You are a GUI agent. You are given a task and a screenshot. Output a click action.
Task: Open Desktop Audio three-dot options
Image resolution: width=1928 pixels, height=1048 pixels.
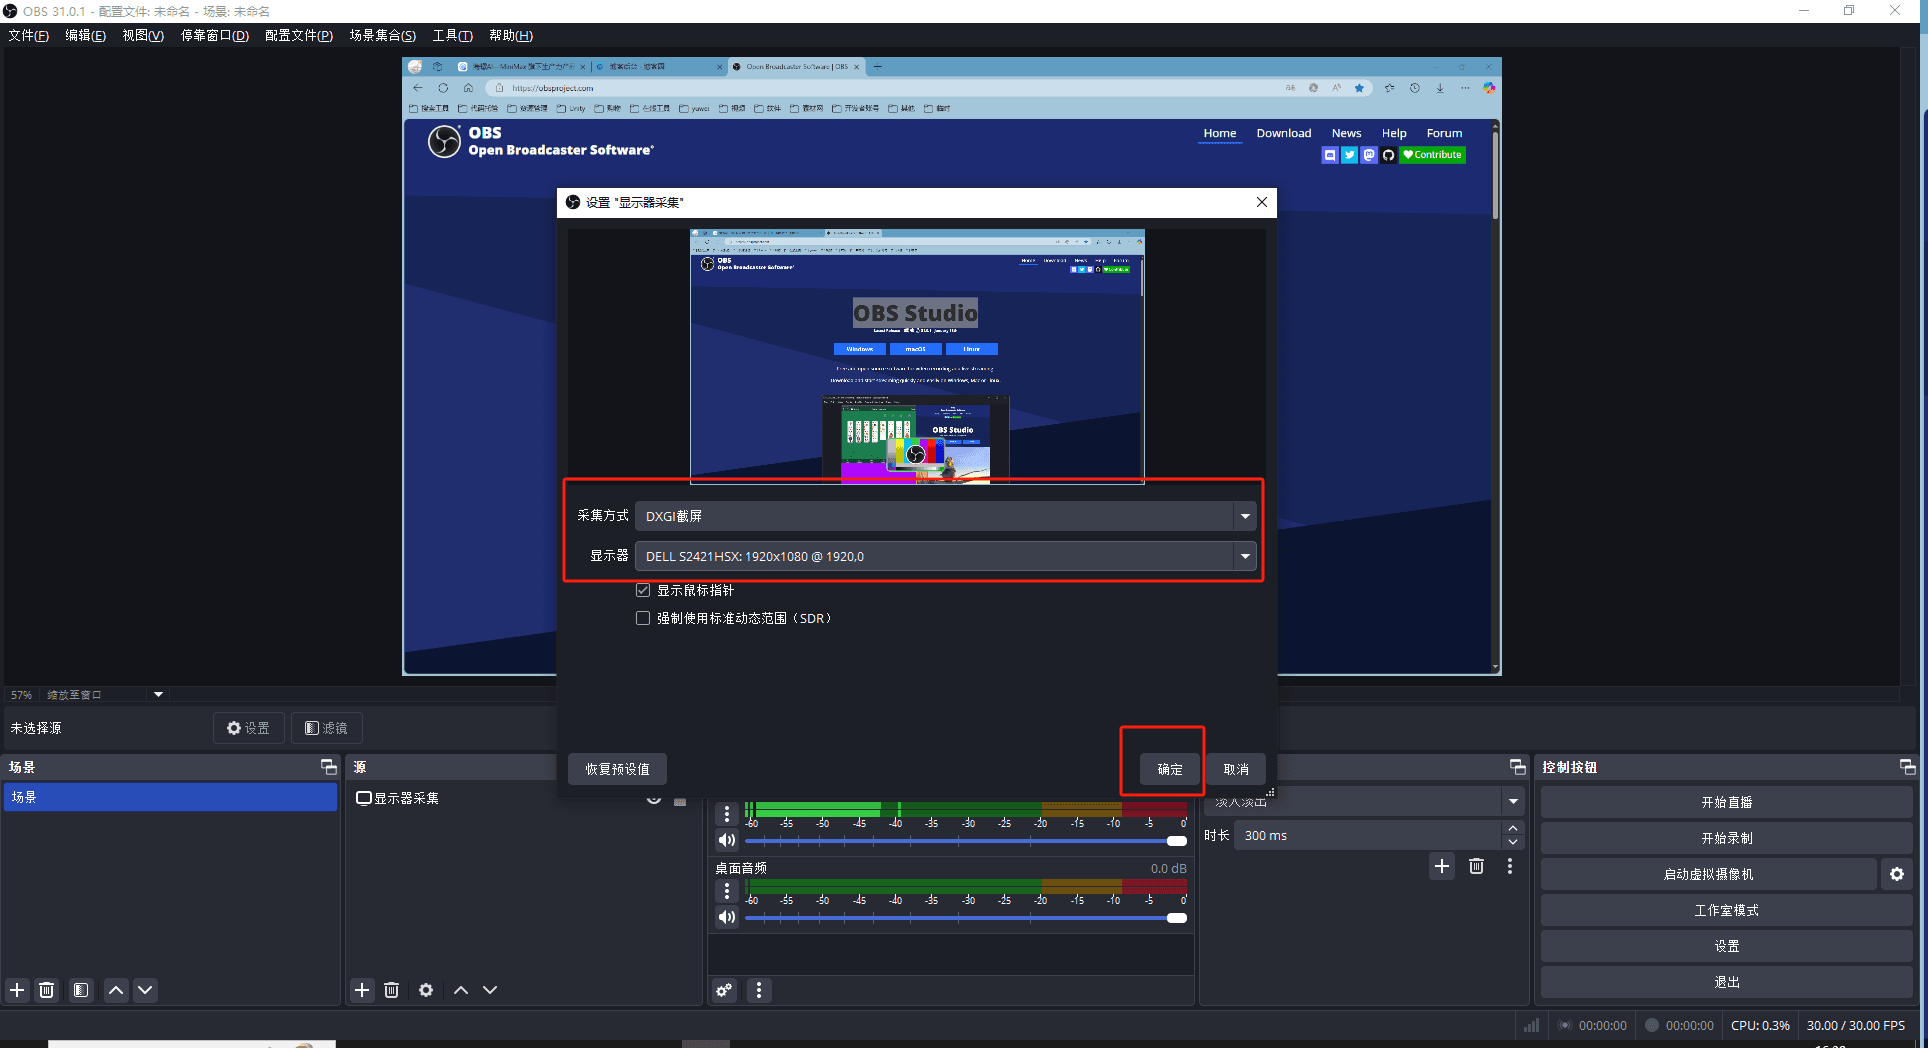[x=727, y=890]
